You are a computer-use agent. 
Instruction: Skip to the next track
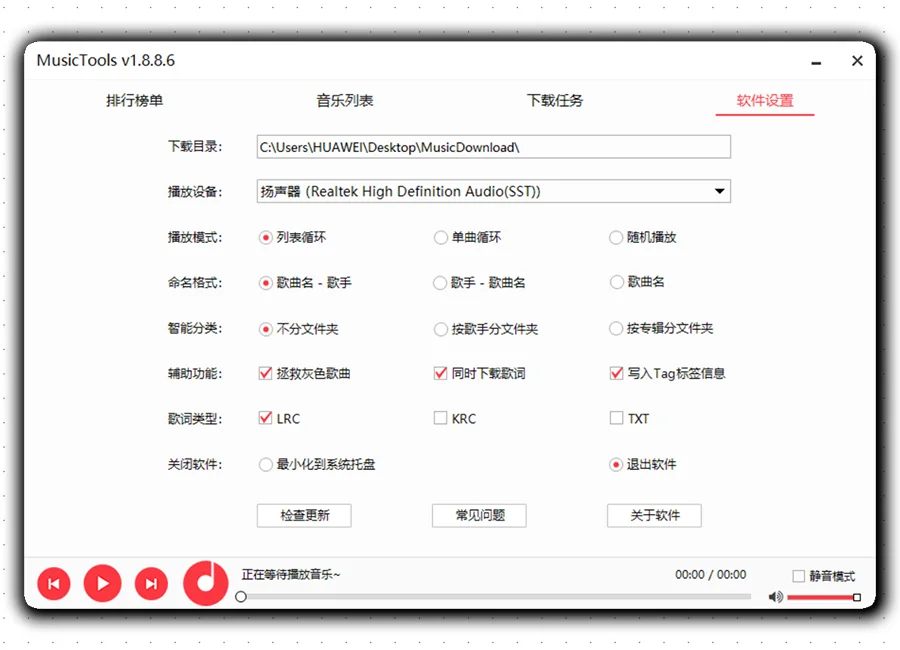pos(150,583)
